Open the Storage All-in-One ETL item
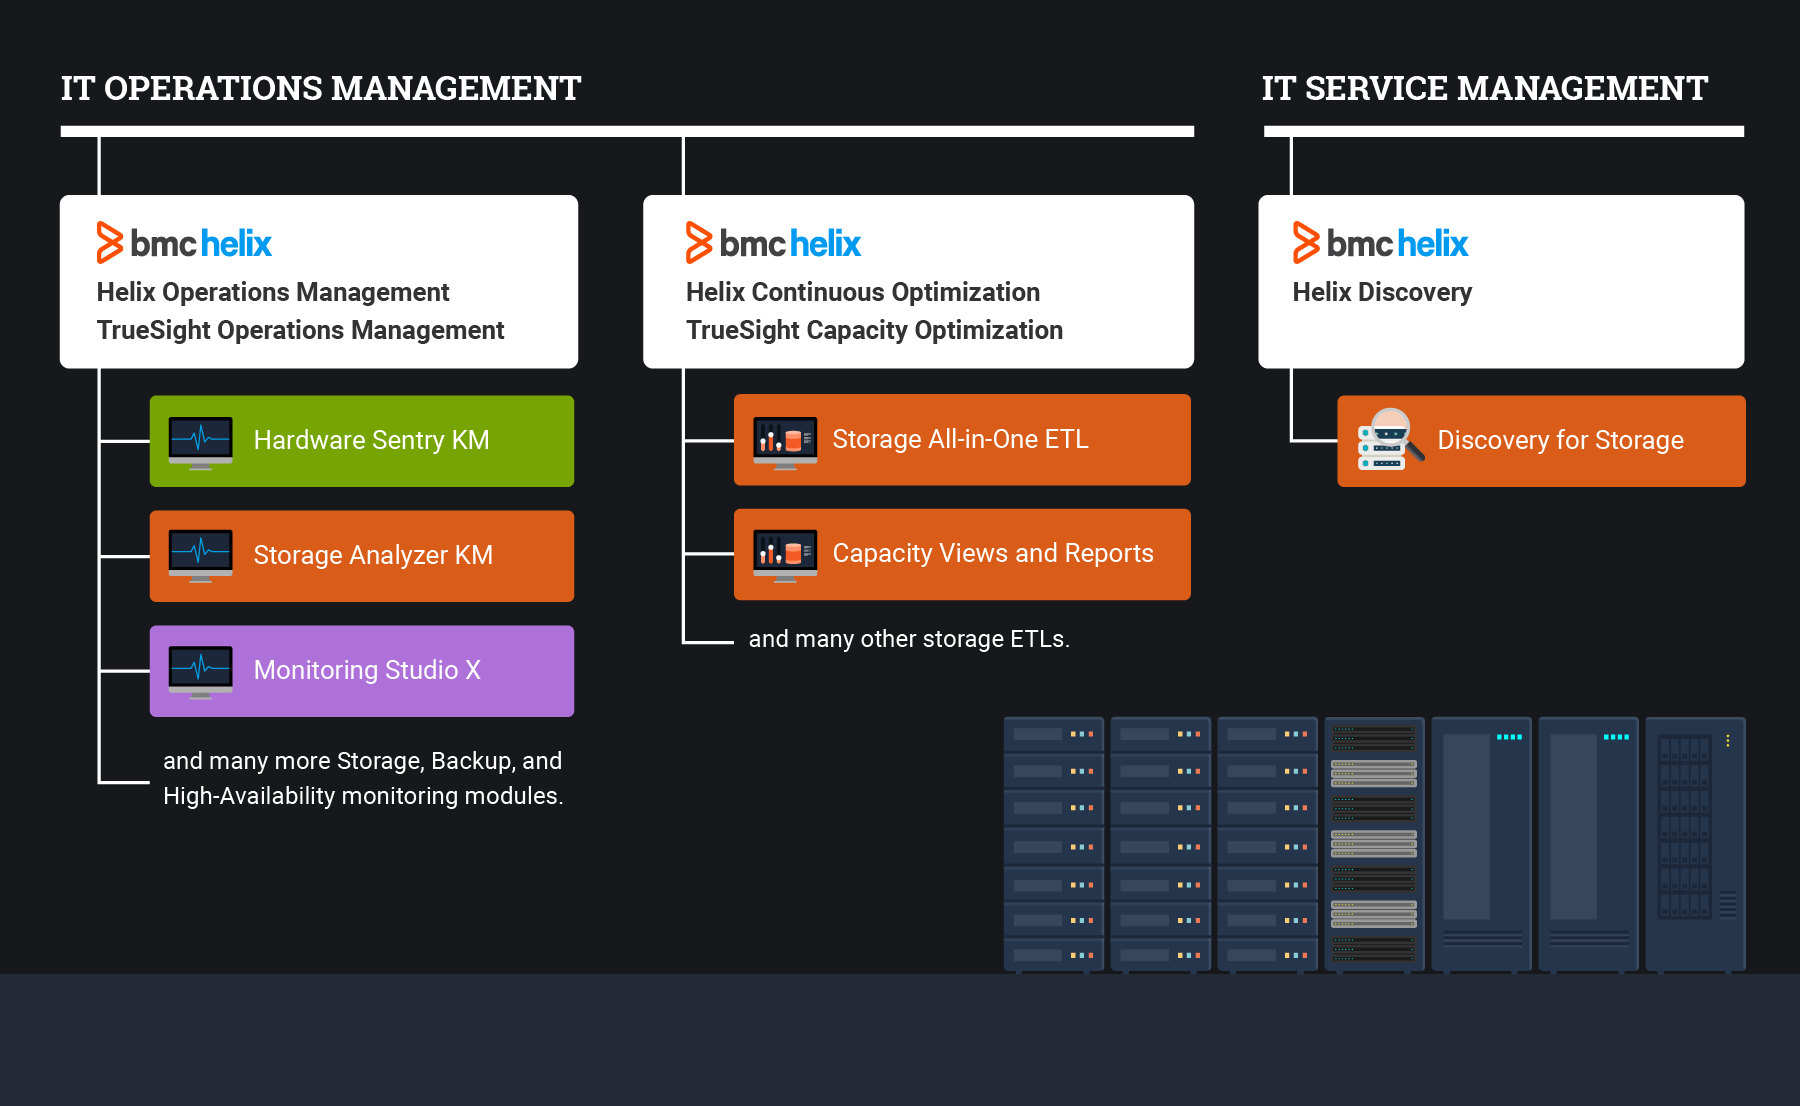 tap(961, 439)
